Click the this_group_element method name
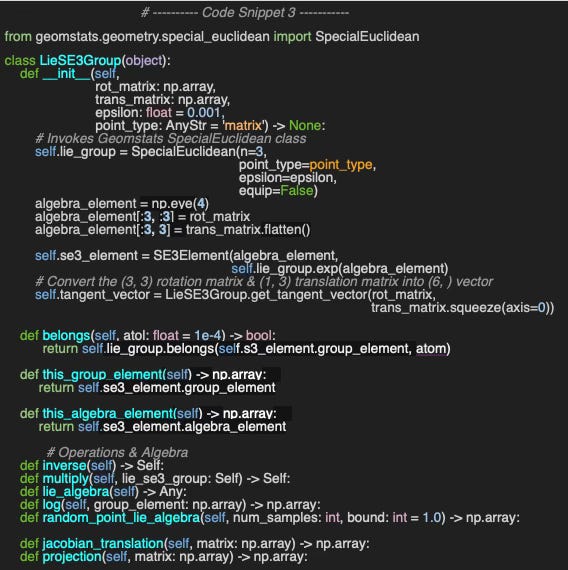The image size is (568, 570). [102, 375]
